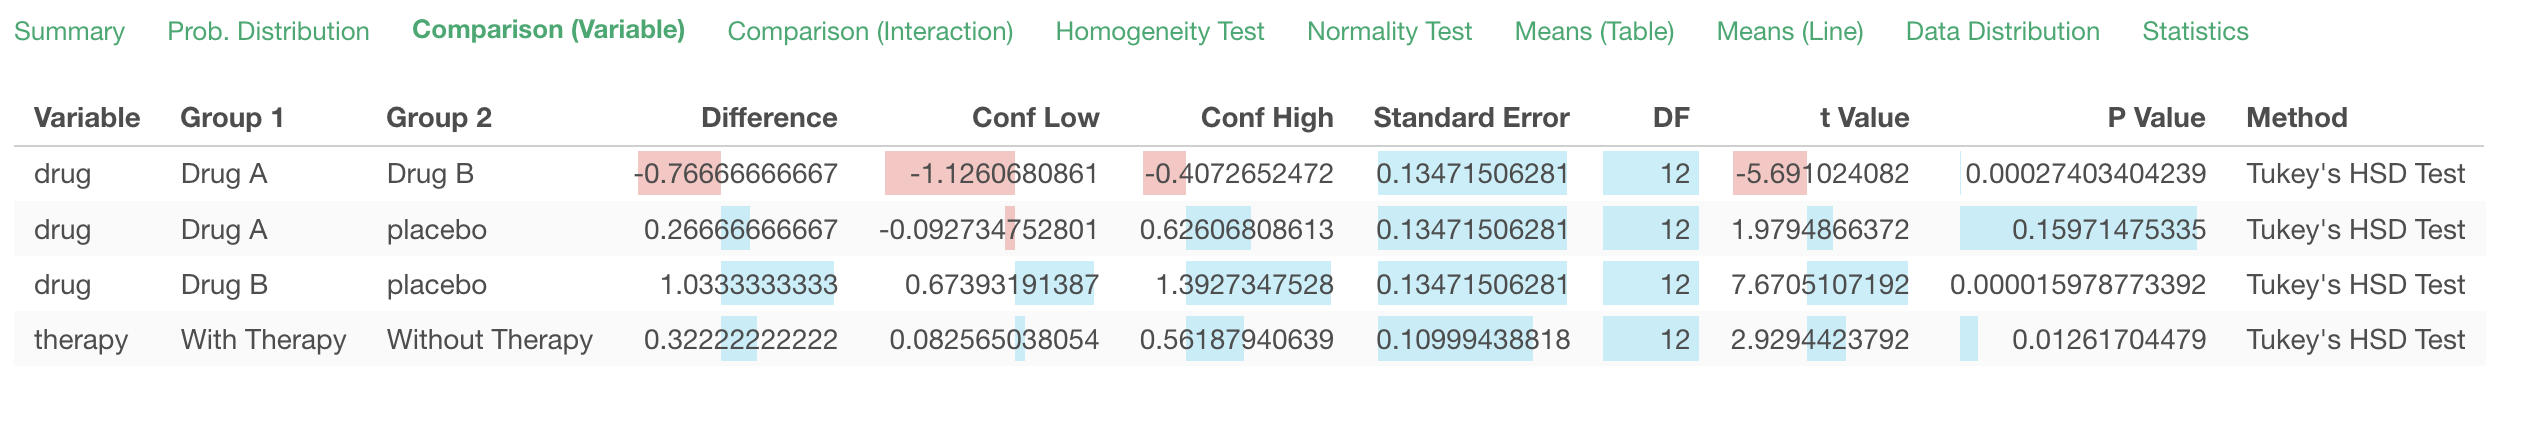Image resolution: width=2522 pixels, height=442 pixels.
Task: Open the Comparison (Interaction) tab
Action: pyautogui.click(x=870, y=31)
